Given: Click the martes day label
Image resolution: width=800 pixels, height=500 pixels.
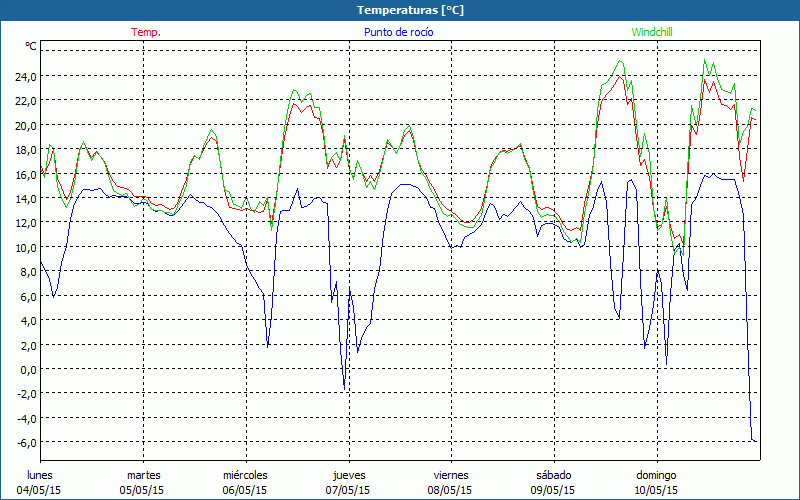Looking at the screenshot, I should coord(144,475).
